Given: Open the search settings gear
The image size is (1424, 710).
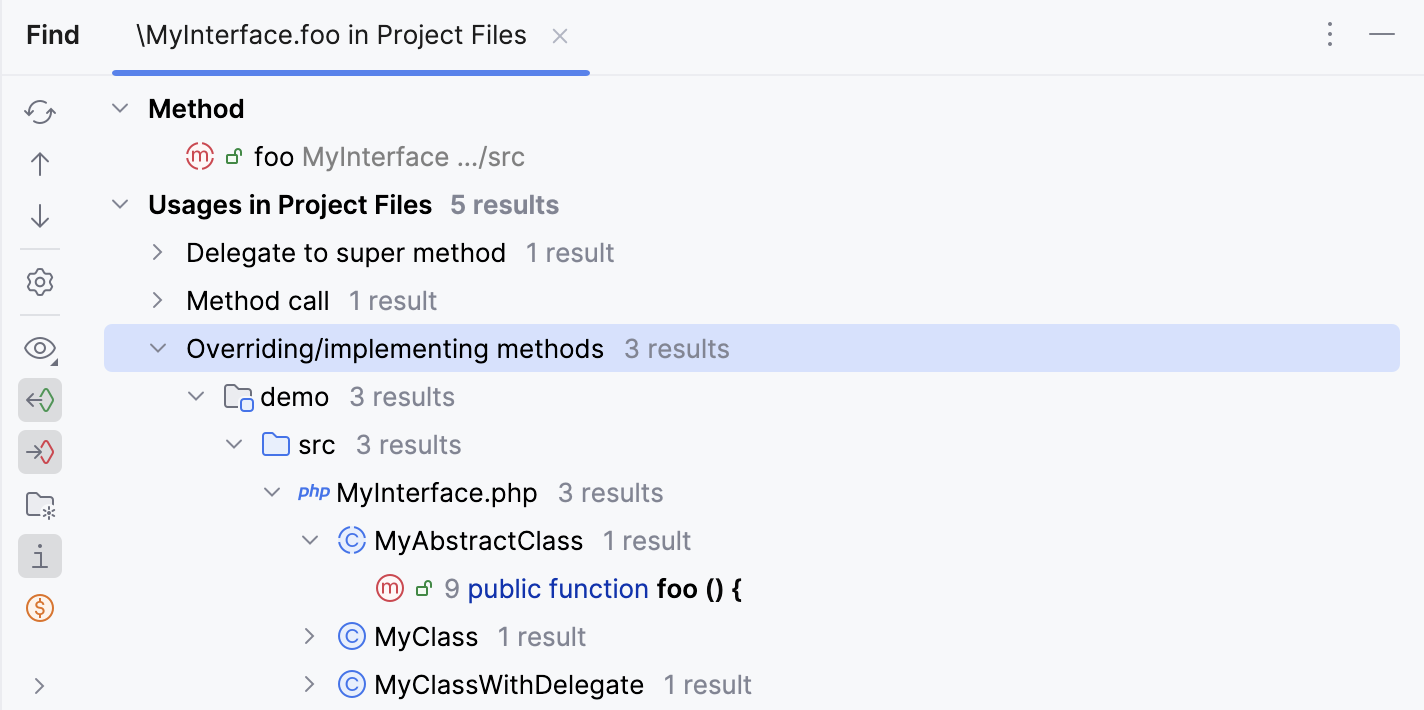Looking at the screenshot, I should coord(39,282).
